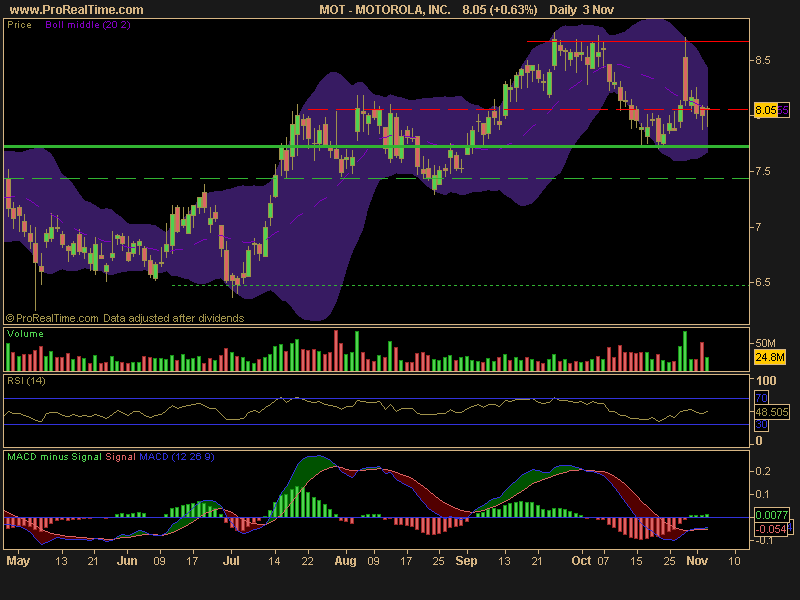The image size is (800, 600).
Task: Click the RSI (14) indicator label
Action: point(26,381)
